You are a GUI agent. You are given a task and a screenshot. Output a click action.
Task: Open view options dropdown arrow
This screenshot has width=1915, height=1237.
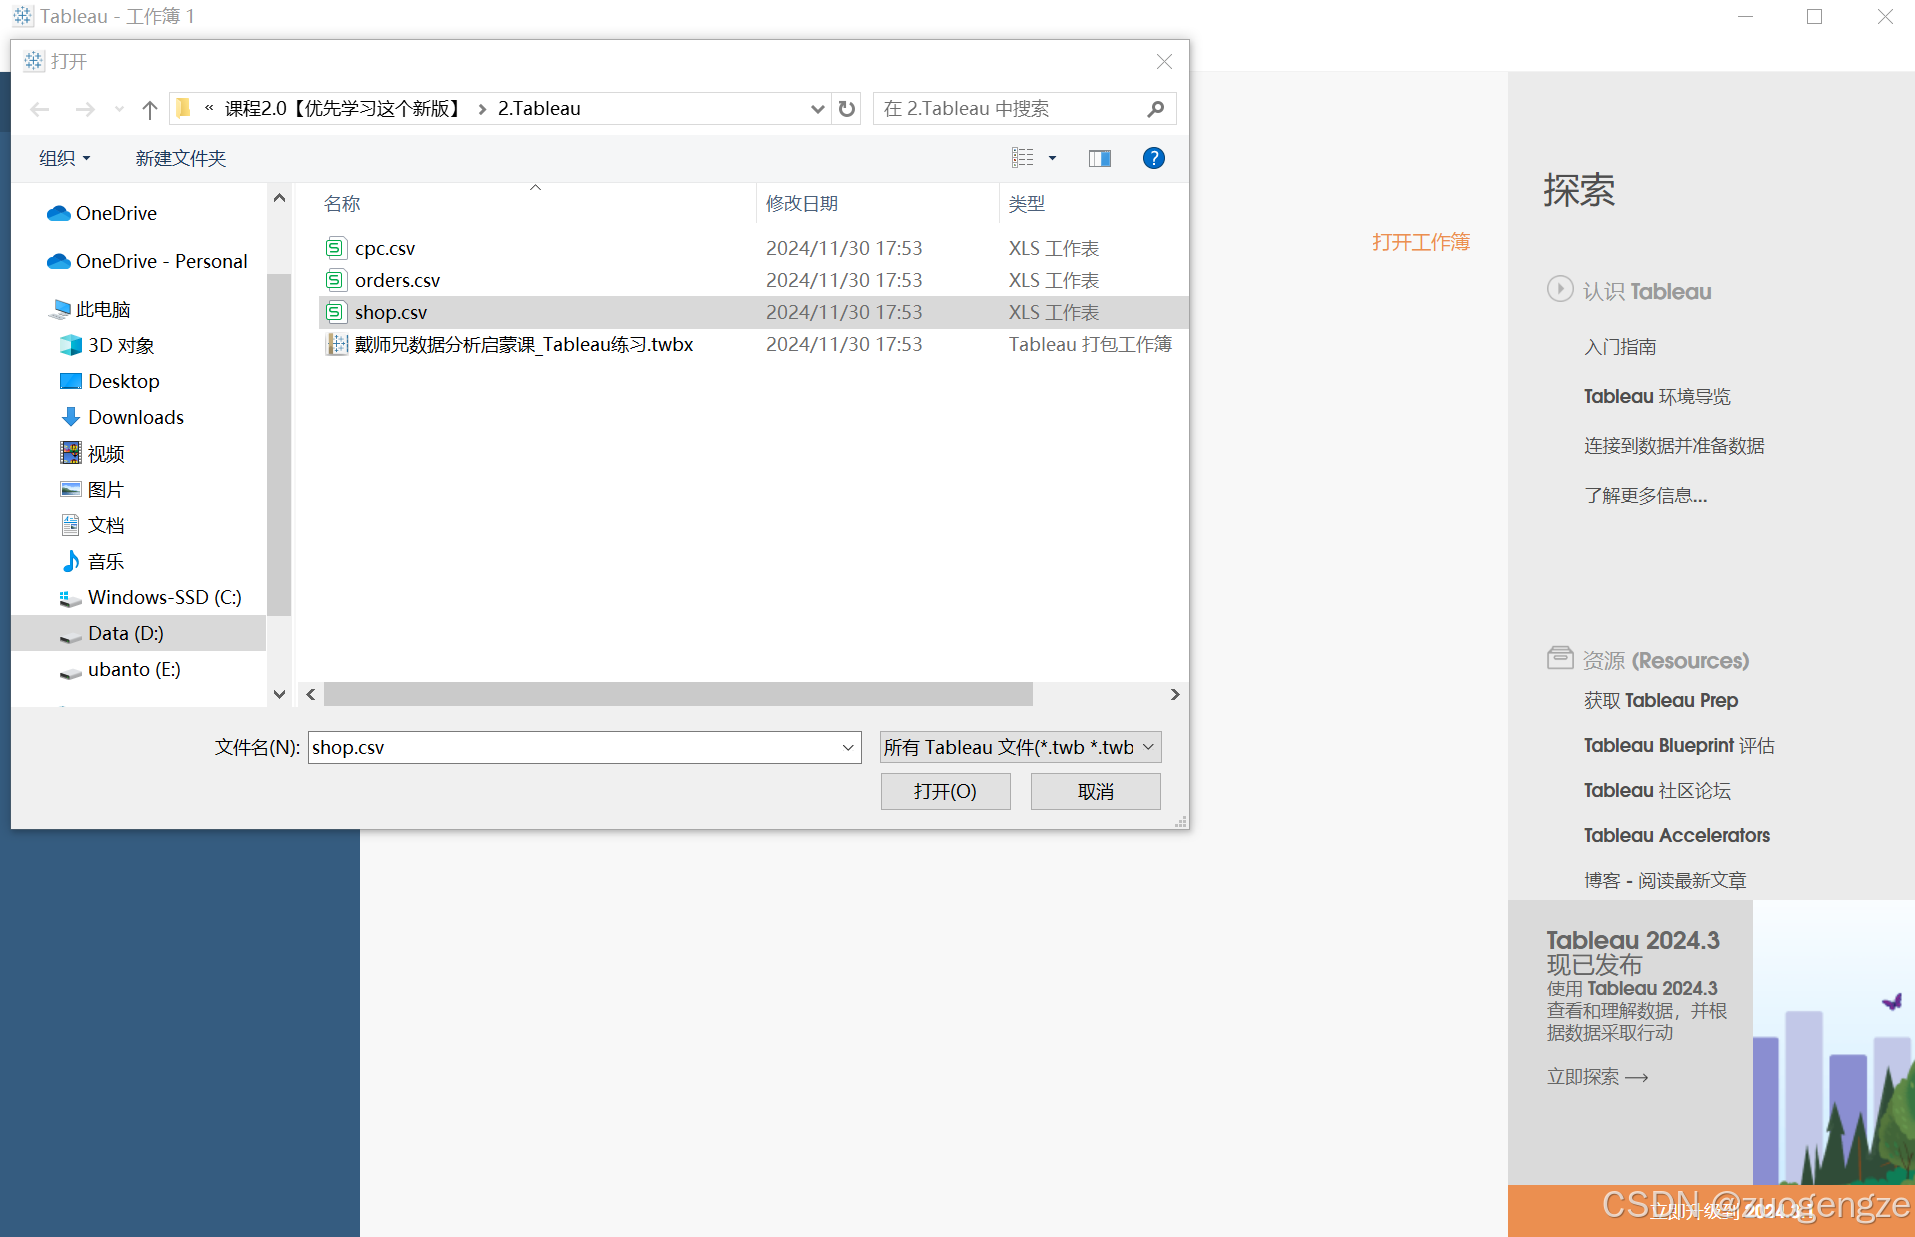1052,158
